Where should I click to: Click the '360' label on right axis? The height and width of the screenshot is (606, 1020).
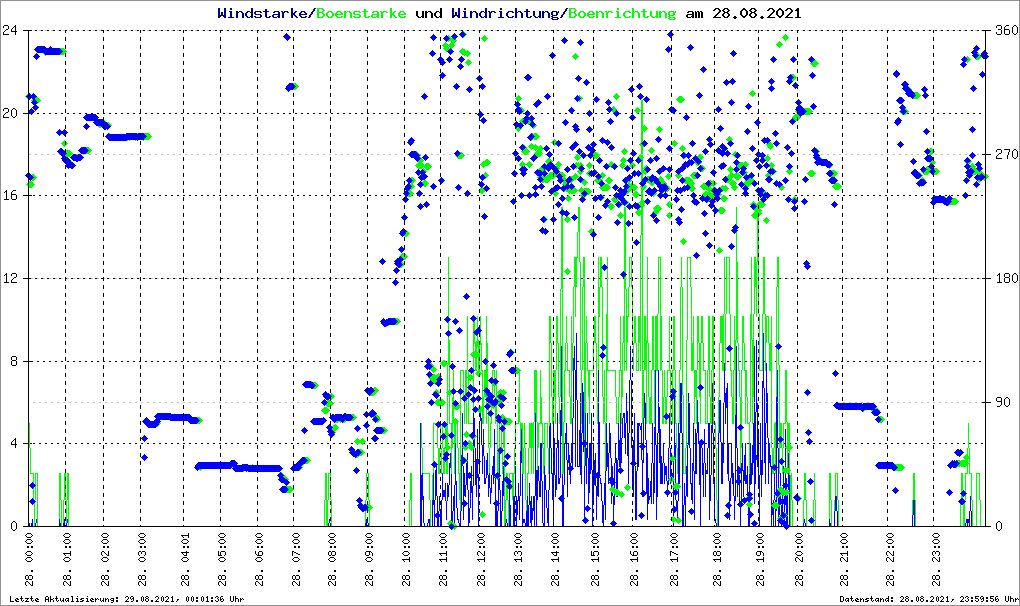coord(1005,30)
